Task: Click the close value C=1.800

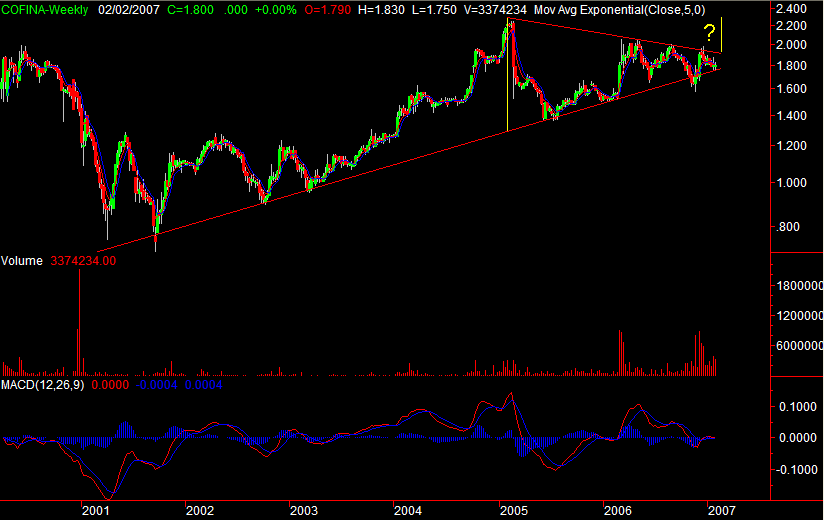Action: coord(190,9)
